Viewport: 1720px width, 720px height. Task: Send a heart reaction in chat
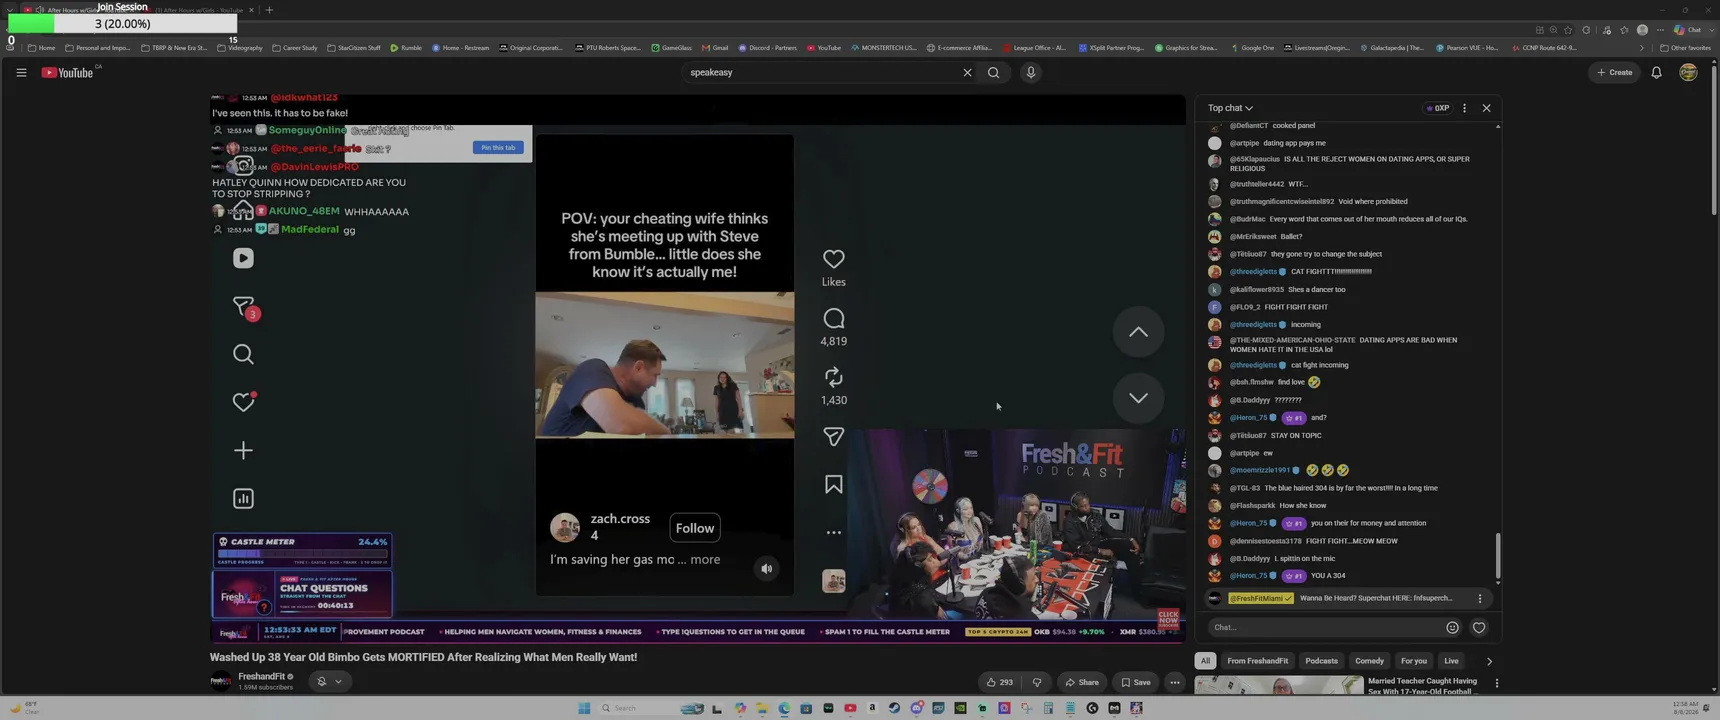coord(1479,627)
